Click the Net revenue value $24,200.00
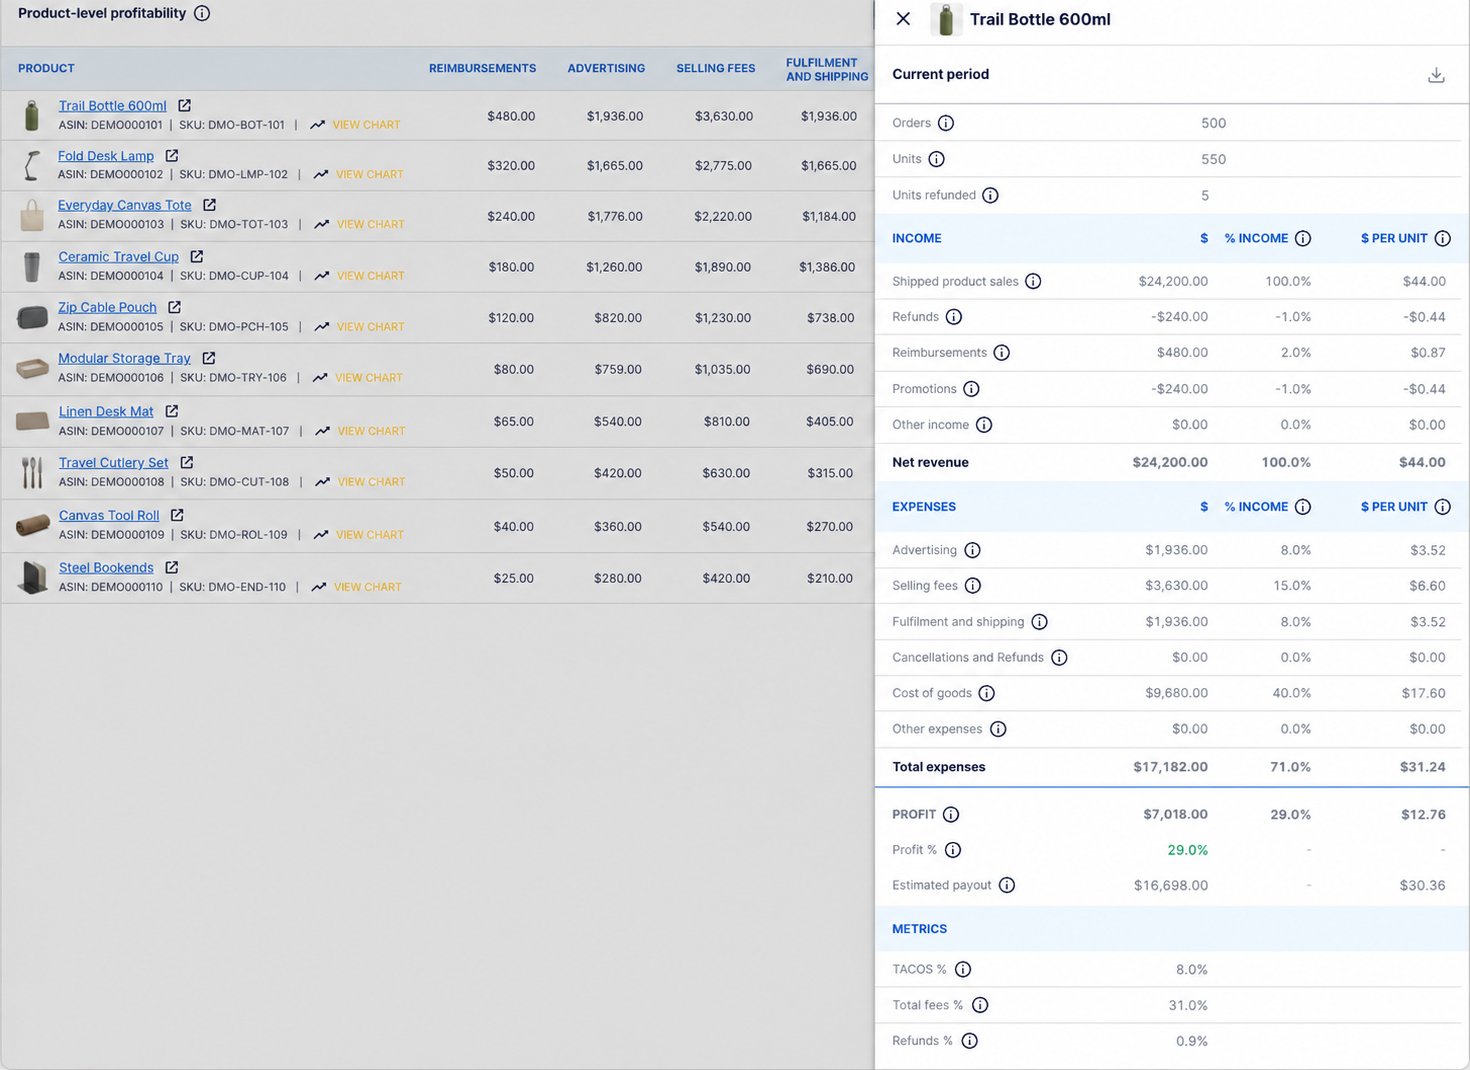Image resolution: width=1470 pixels, height=1070 pixels. [x=1169, y=462]
